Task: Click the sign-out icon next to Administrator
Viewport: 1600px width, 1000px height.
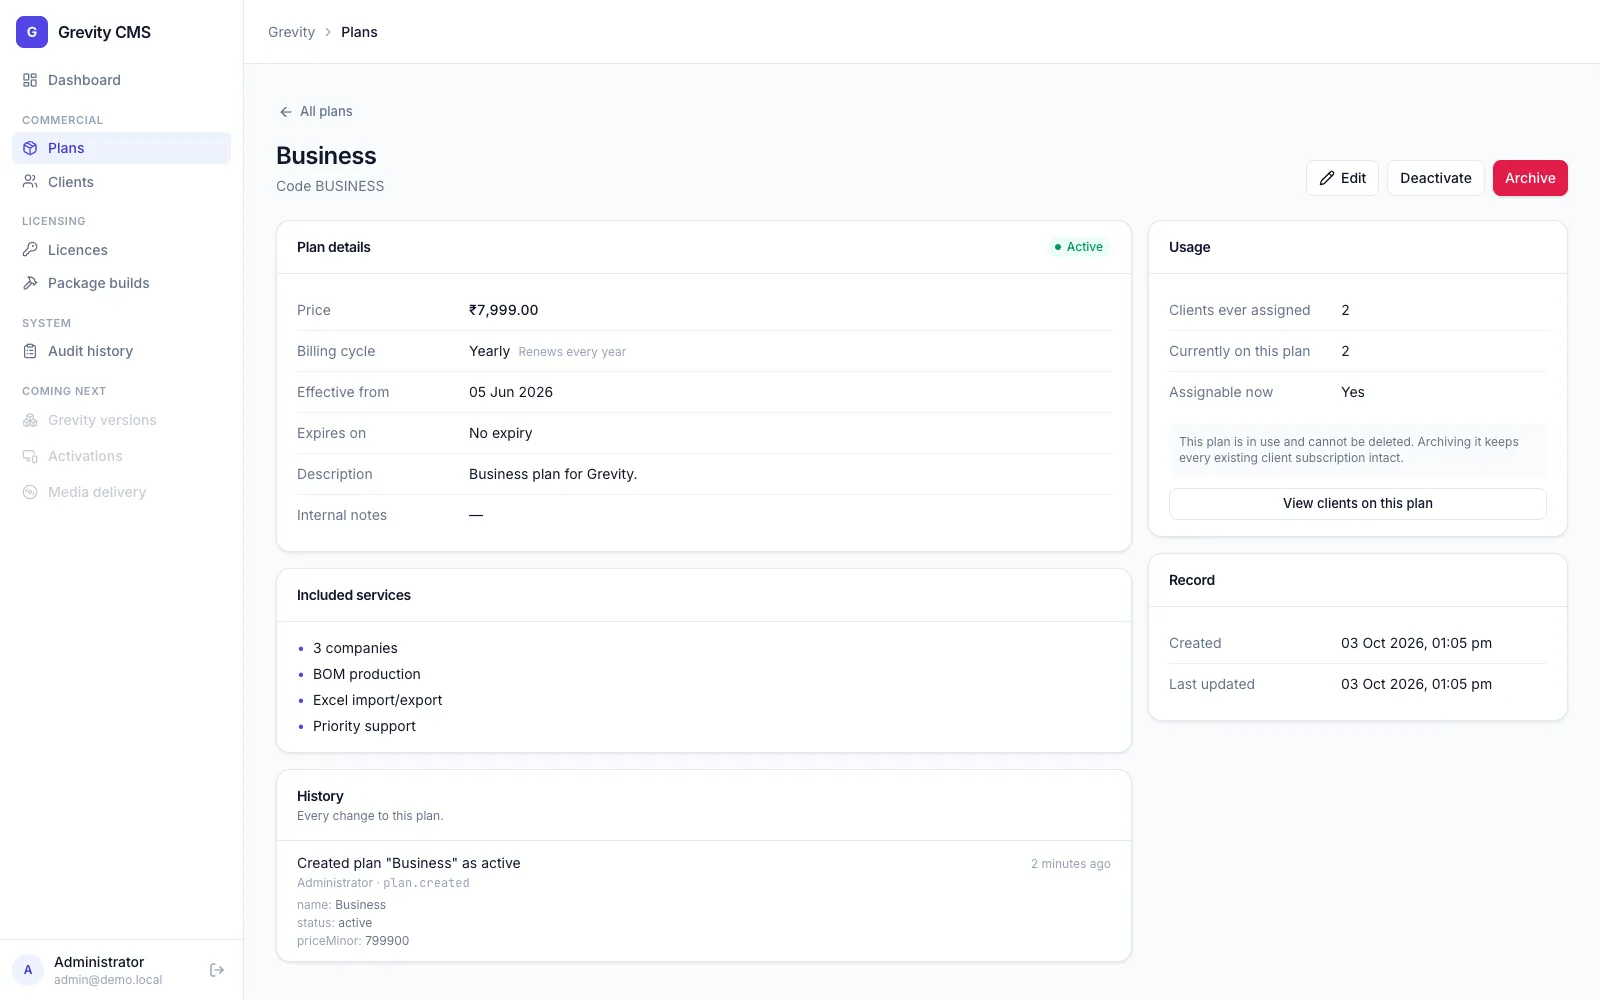Action: [x=217, y=970]
